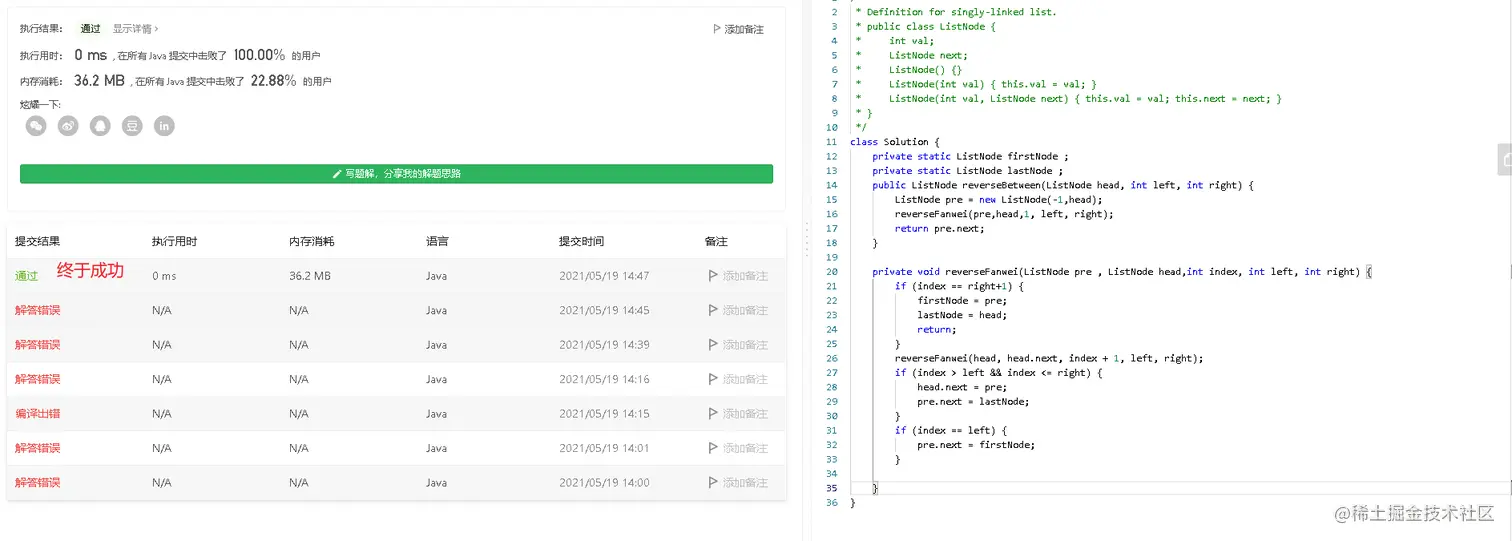Open the 通过 submission from 14:47
The width and height of the screenshot is (1512, 541).
tap(26, 276)
